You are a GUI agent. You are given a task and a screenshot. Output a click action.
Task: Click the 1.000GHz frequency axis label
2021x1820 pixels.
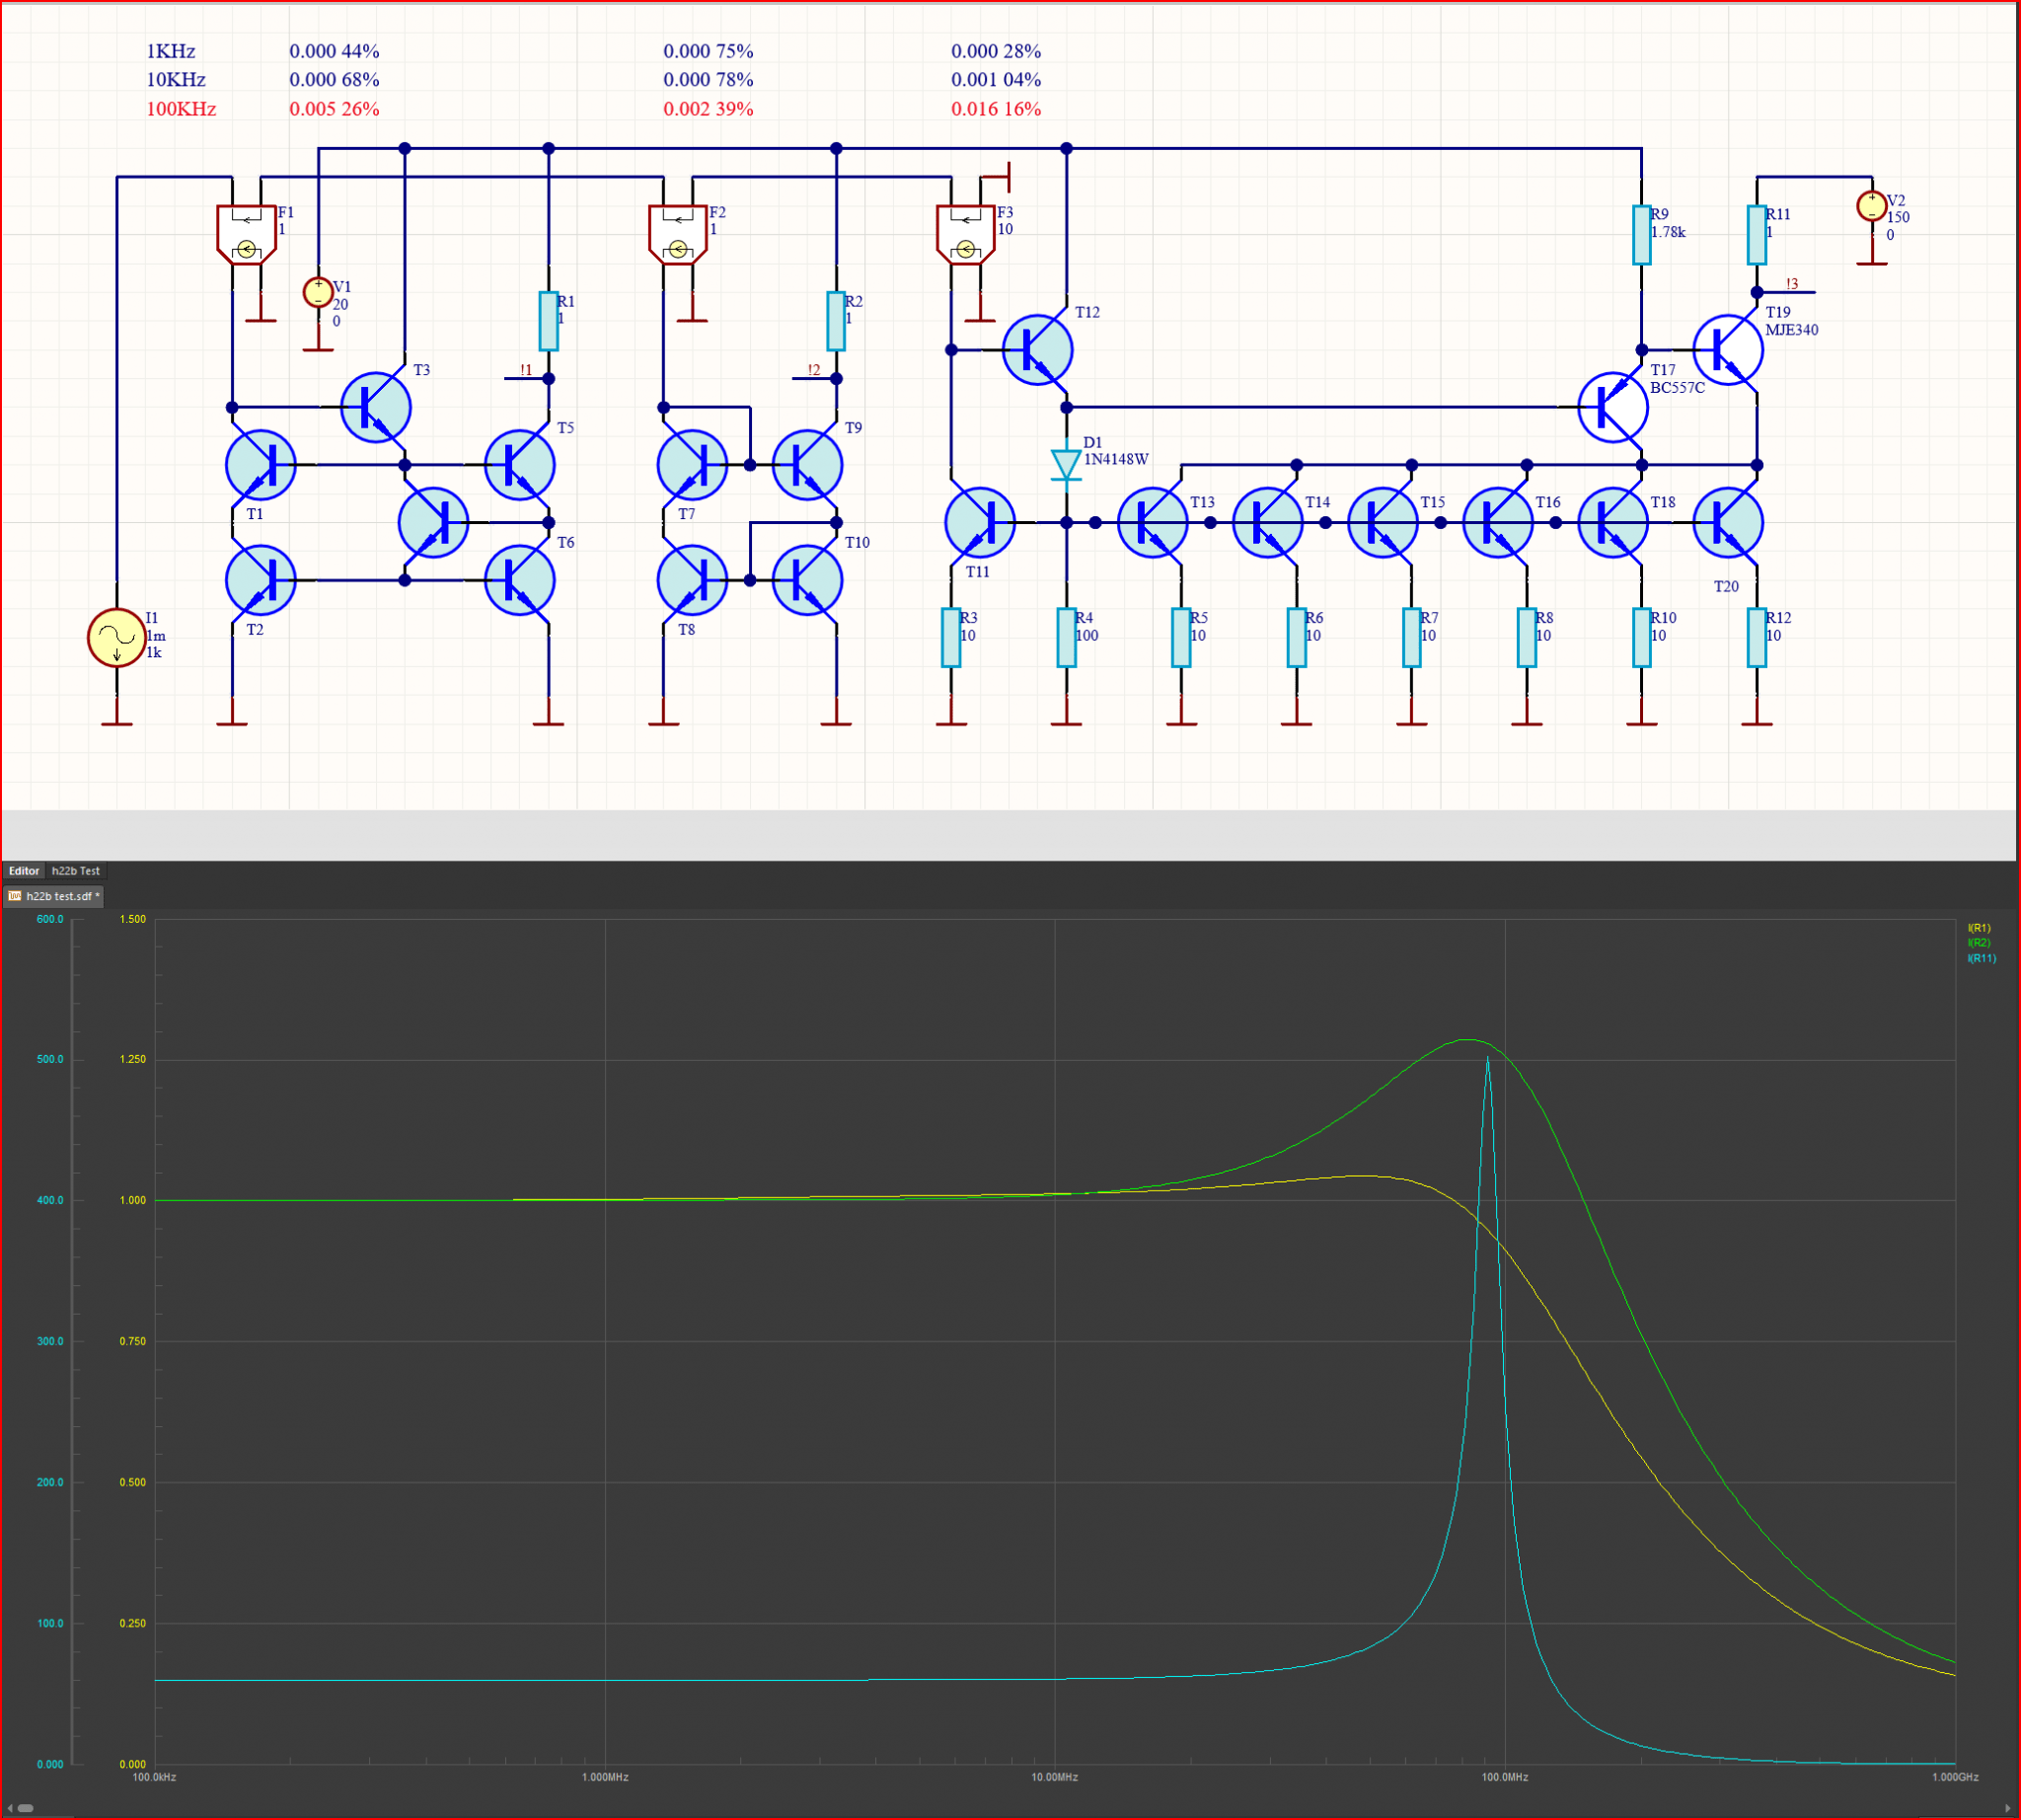pos(1954,1777)
